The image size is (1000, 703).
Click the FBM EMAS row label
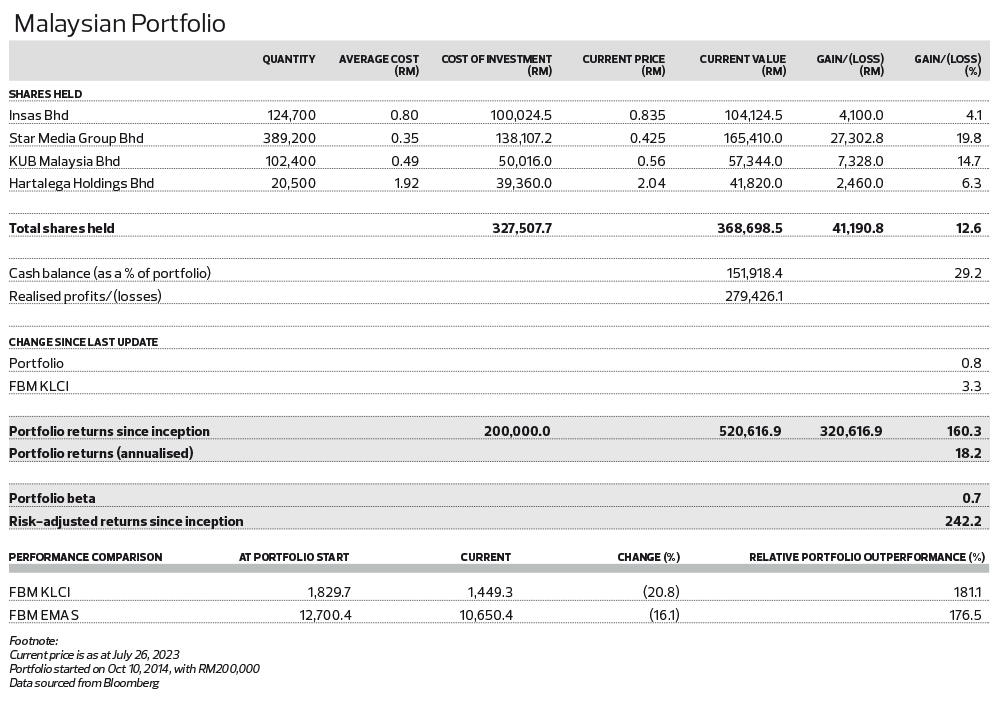pyautogui.click(x=42, y=614)
